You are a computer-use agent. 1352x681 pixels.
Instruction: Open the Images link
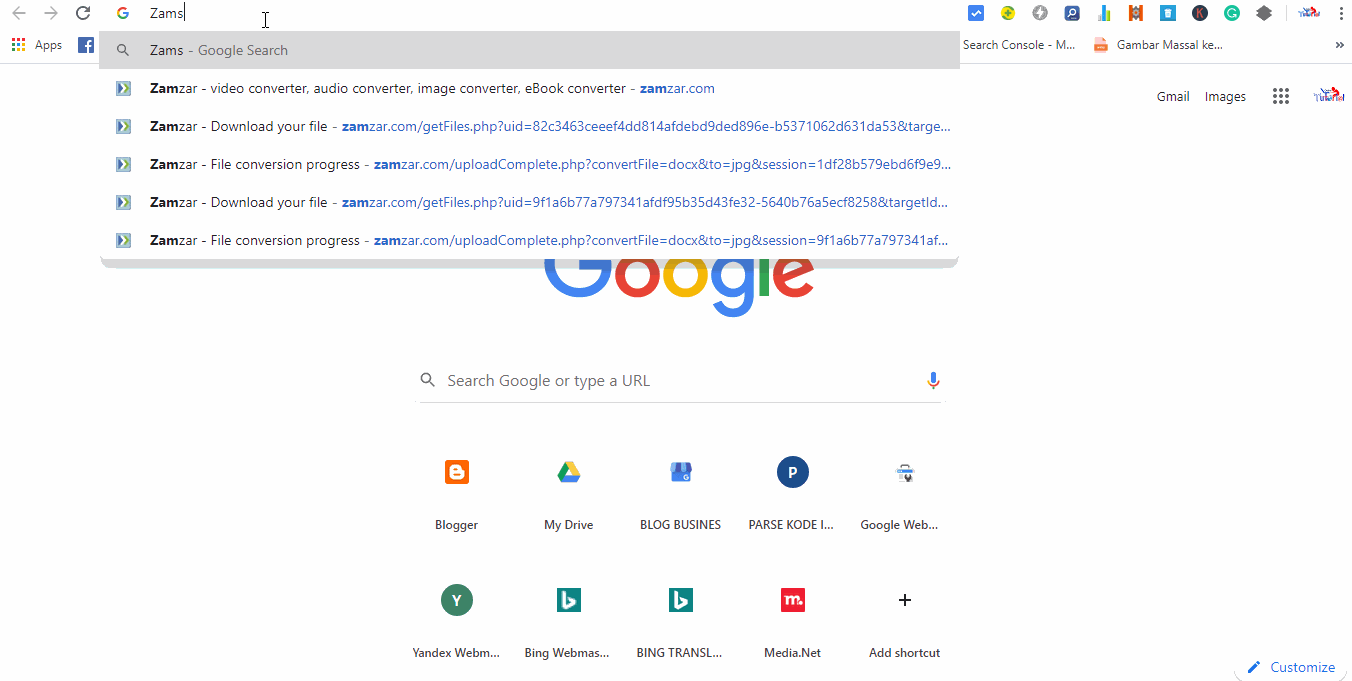pos(1225,97)
